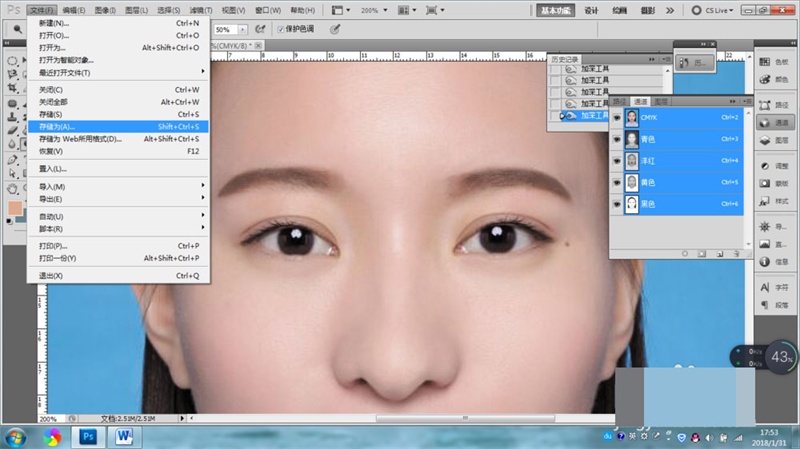Open the 最近打开文件 submenu
The height and width of the screenshot is (449, 800).
point(65,73)
